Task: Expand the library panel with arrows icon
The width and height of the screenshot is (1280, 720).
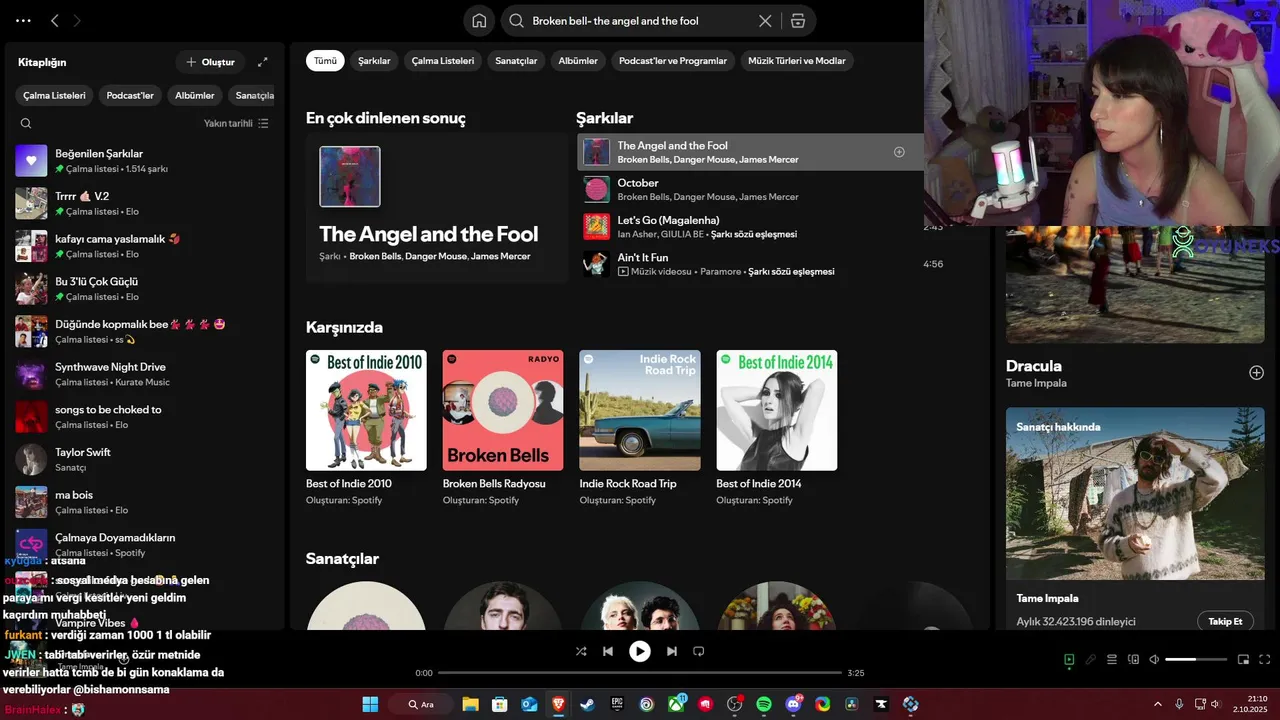Action: (263, 62)
